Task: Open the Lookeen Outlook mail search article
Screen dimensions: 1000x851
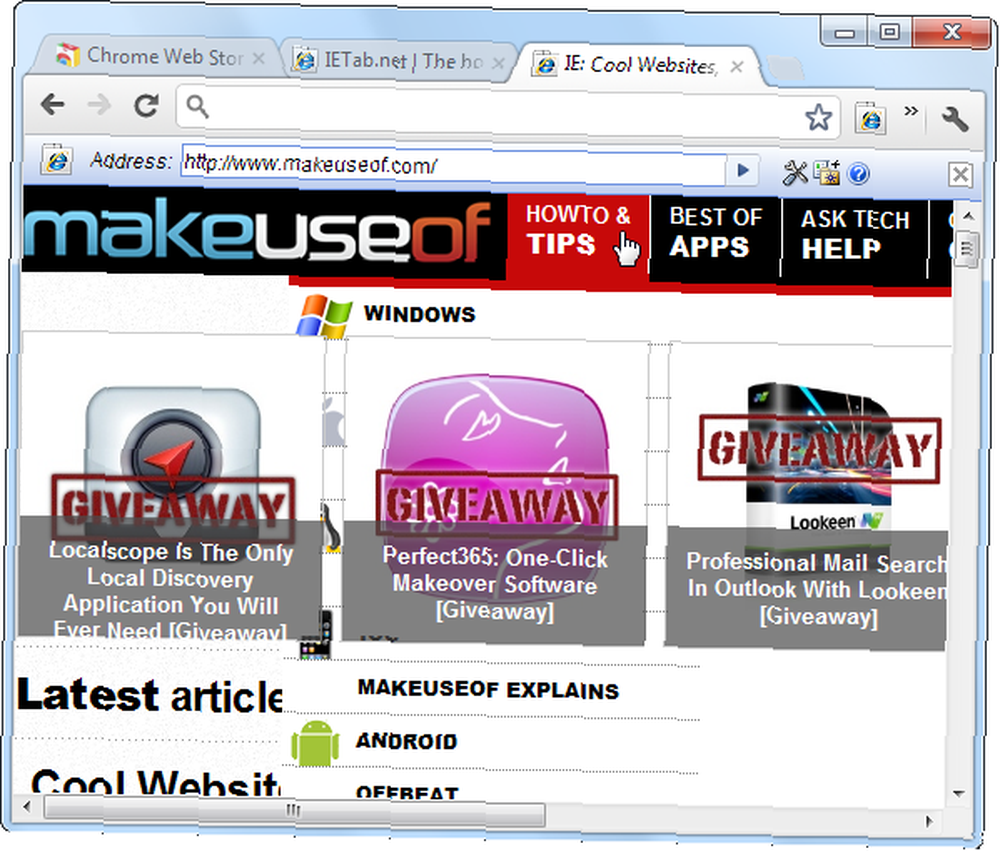Action: click(817, 589)
